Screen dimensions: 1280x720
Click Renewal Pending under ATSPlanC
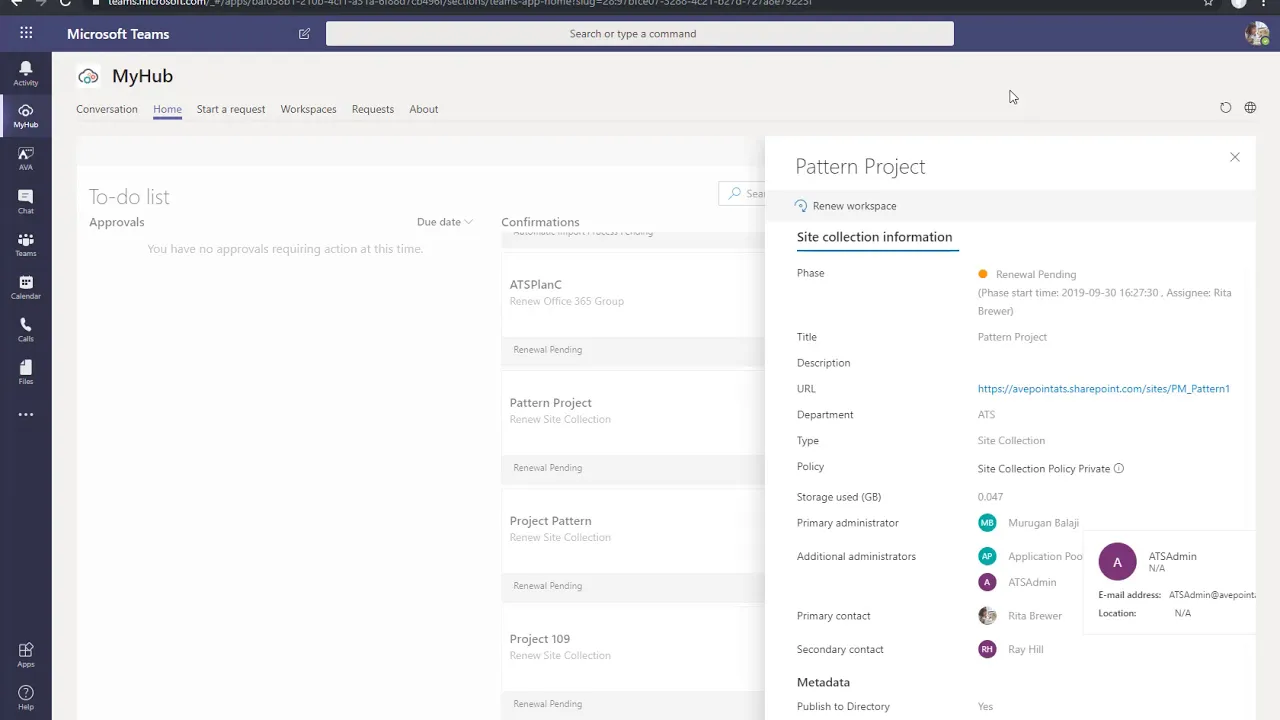[547, 350]
